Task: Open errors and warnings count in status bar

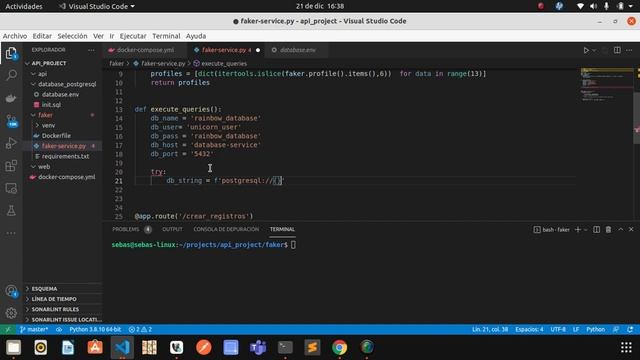Action: (140, 329)
